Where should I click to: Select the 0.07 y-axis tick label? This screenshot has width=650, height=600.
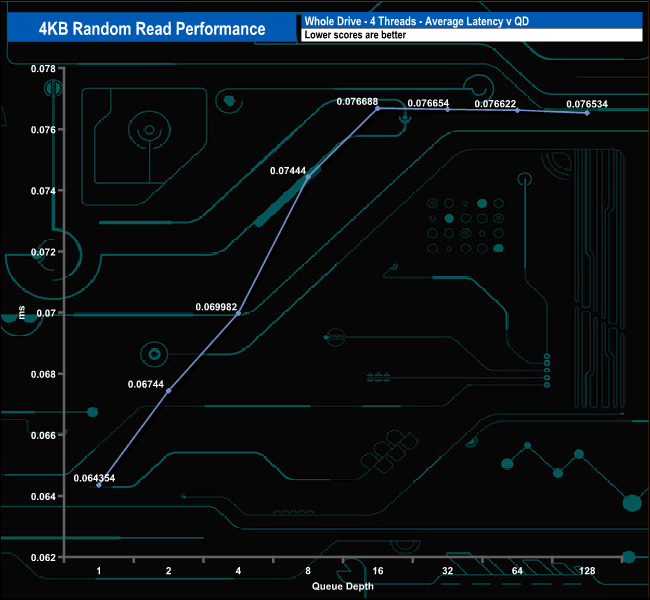46,313
